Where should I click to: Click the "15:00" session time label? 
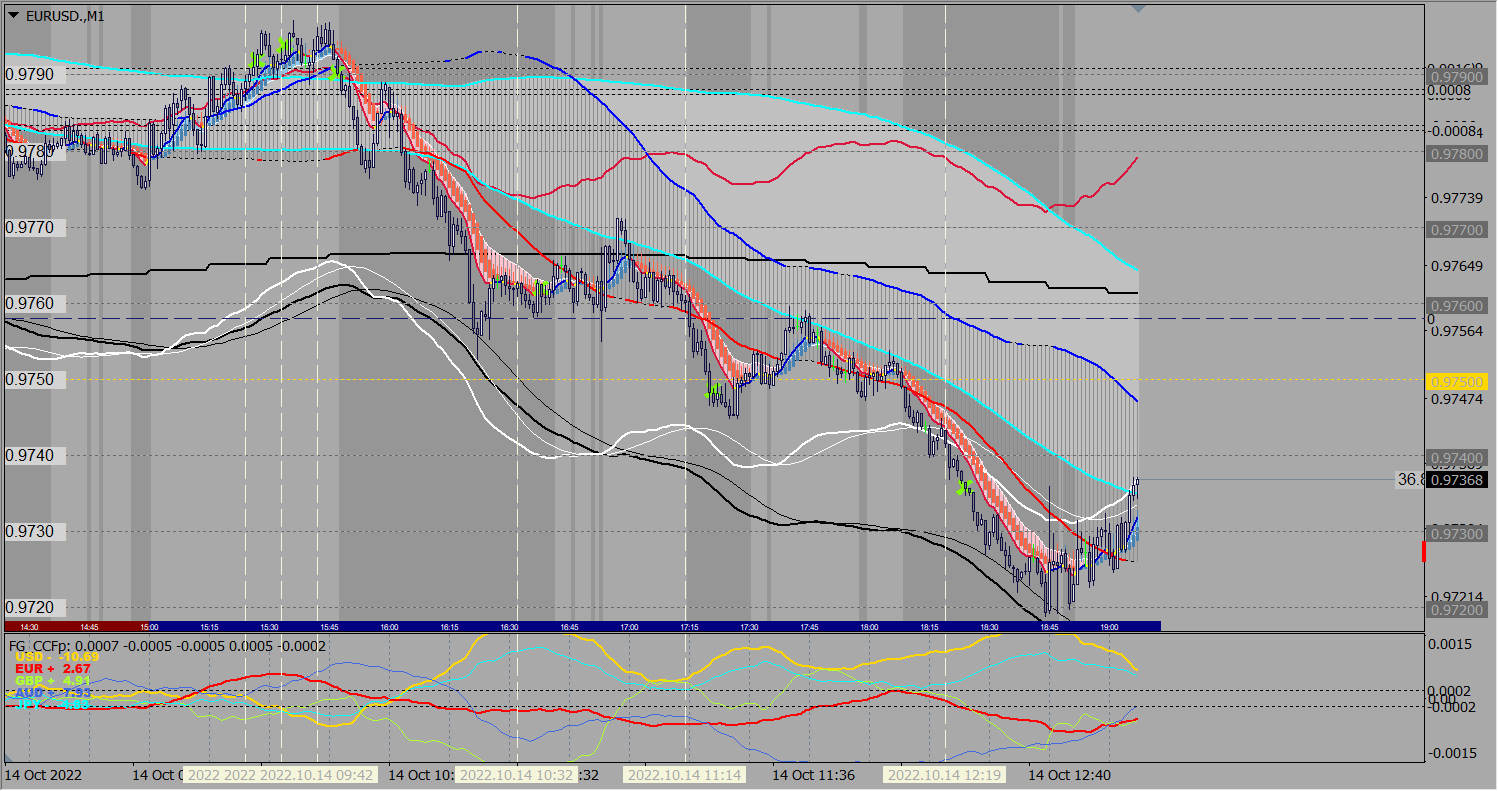click(149, 627)
